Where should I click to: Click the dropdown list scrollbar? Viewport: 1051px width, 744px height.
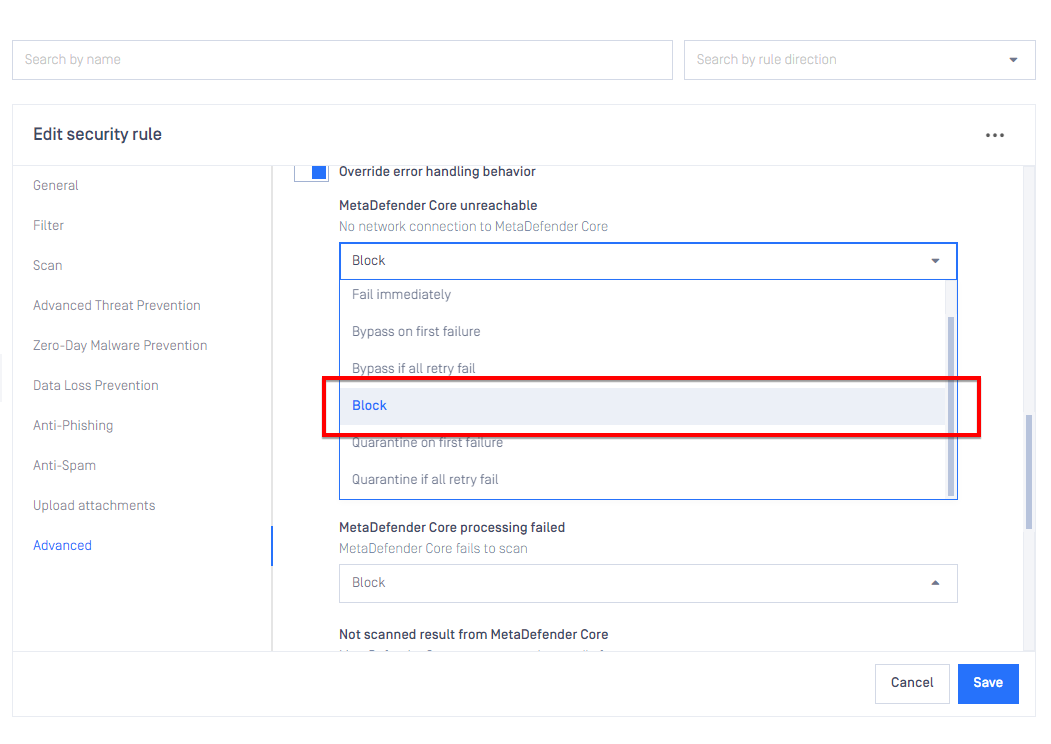(950, 406)
